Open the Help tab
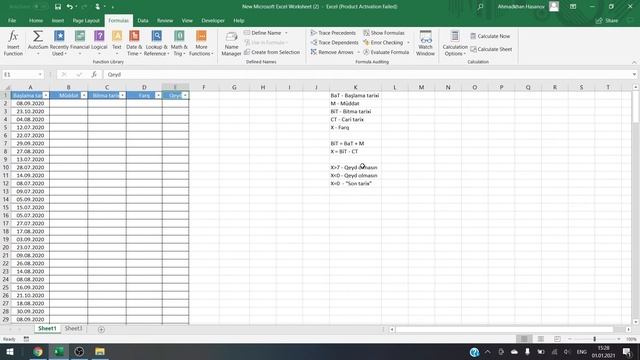Image resolution: width=640 pixels, height=360 pixels. [239, 20]
